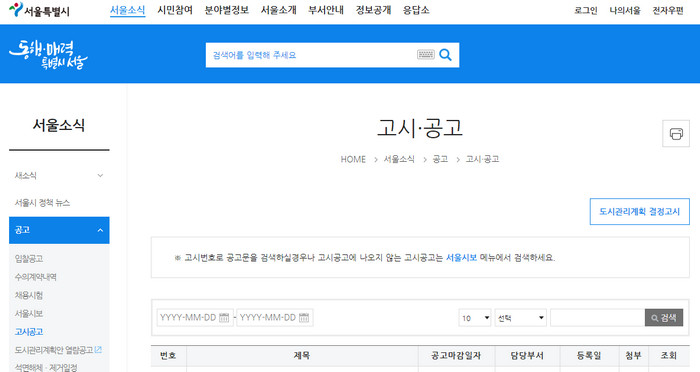Open 도시관리계획안 열람공고 external link in sidebar
Viewport: 700px width, 372px height.
tap(58, 350)
